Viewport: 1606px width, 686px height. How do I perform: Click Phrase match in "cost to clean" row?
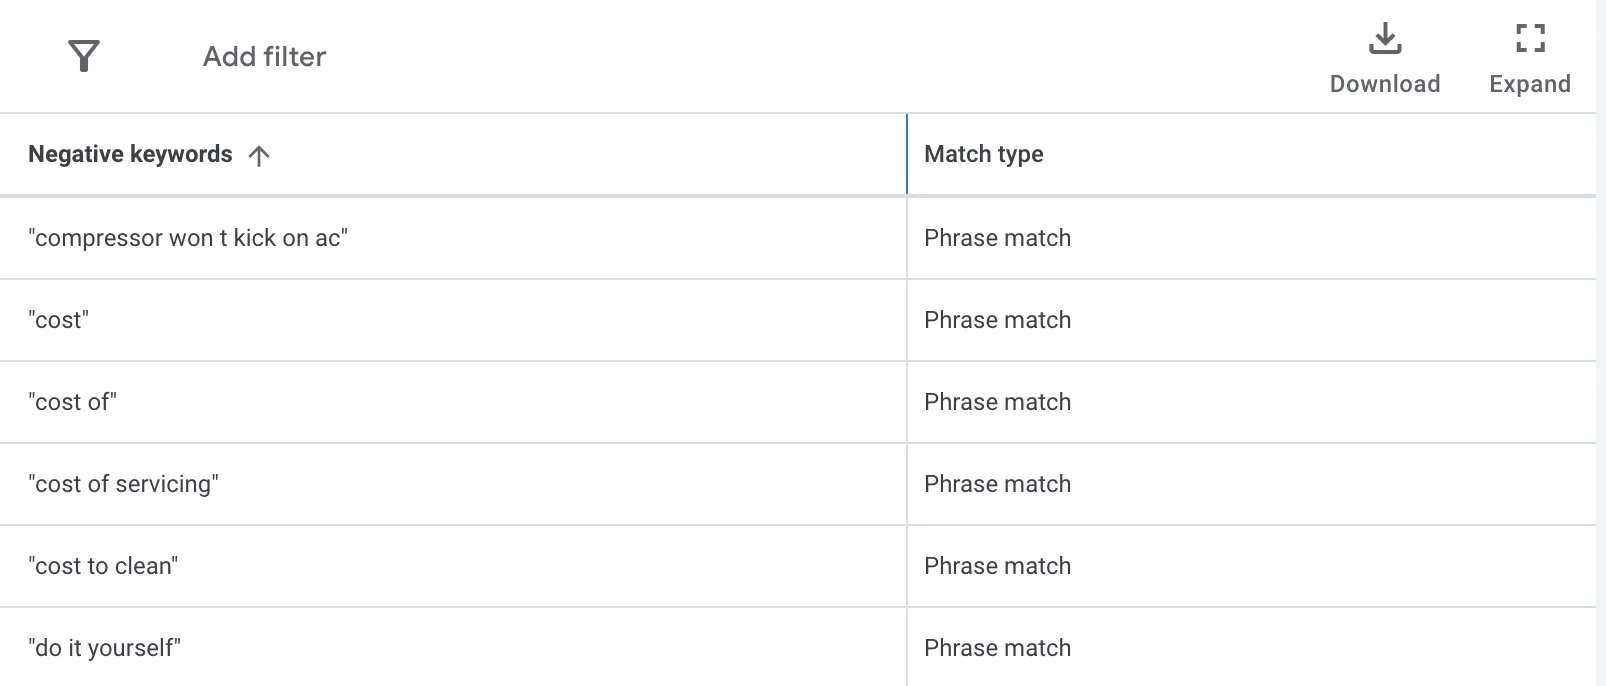click(x=997, y=566)
